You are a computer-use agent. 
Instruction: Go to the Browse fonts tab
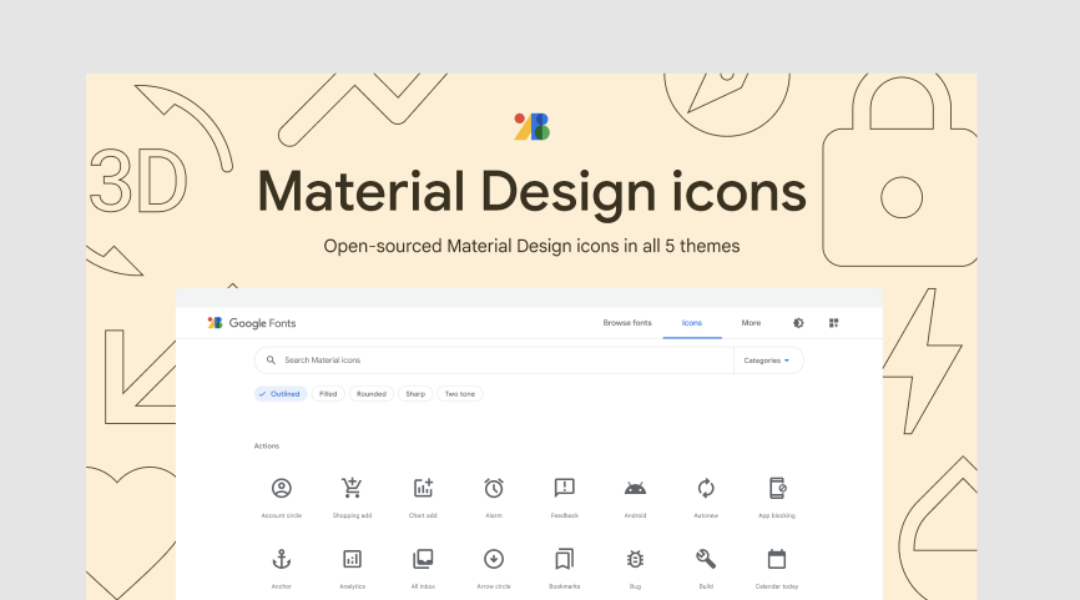[627, 323]
